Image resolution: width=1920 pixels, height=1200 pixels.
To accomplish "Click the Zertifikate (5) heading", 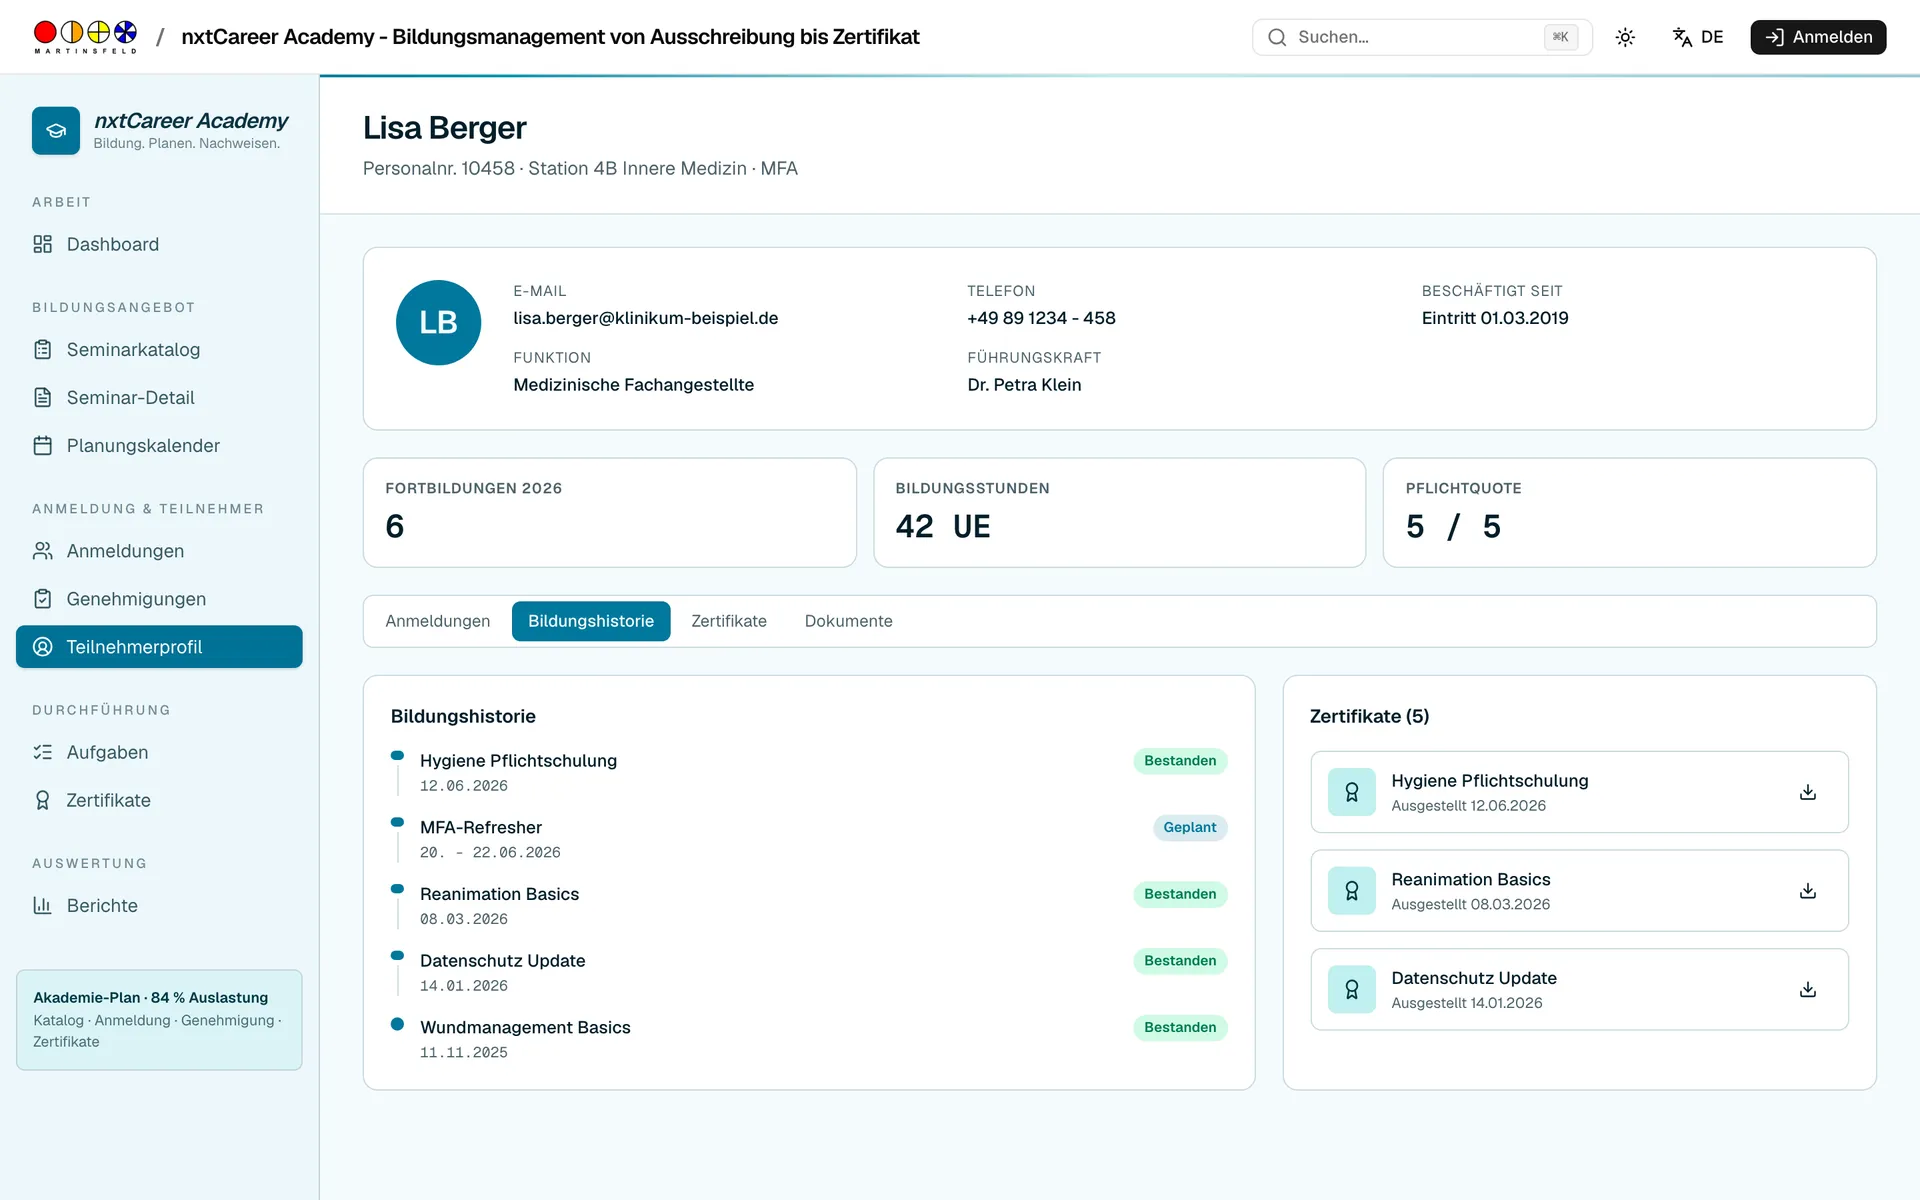I will [x=1369, y=716].
